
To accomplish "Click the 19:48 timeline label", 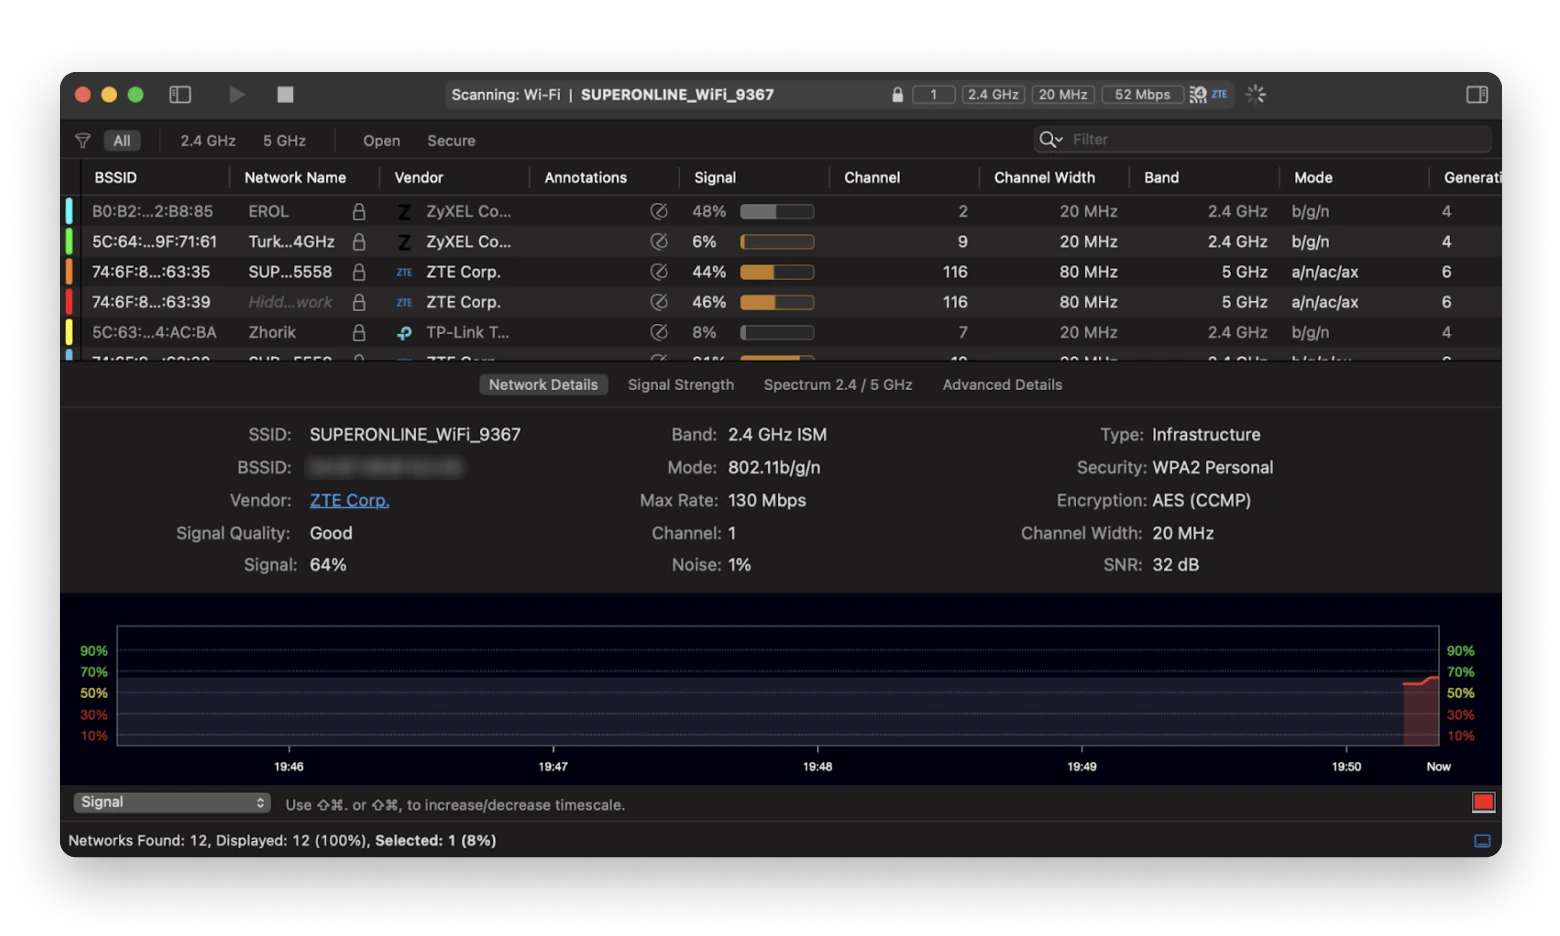I will pyautogui.click(x=817, y=766).
